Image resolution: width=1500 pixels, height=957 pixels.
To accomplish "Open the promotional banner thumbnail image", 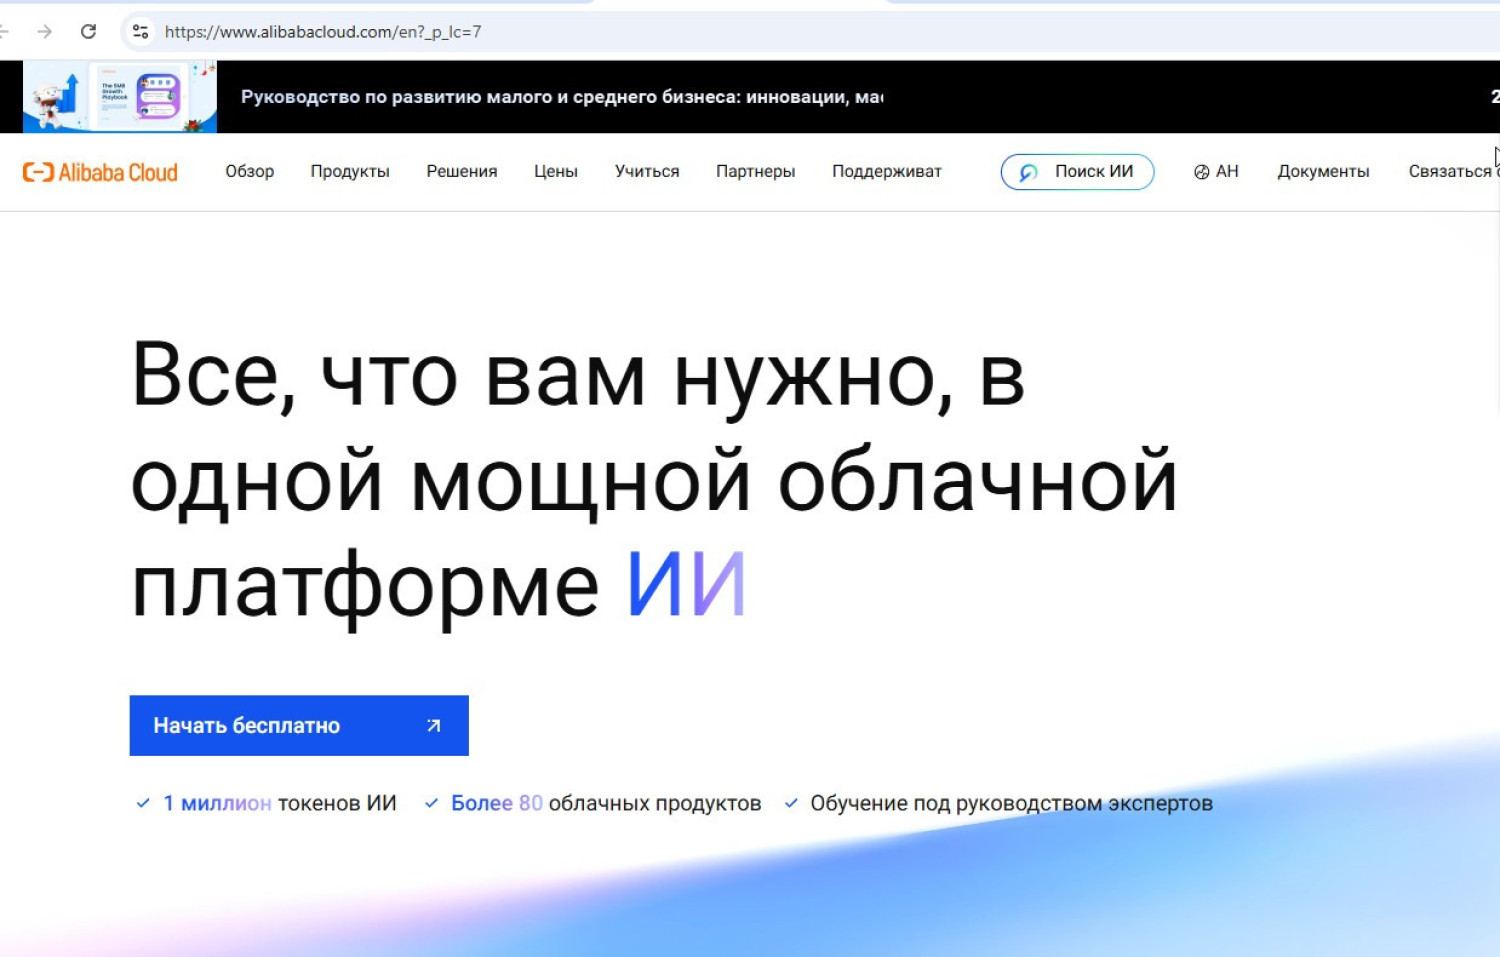I will [120, 97].
